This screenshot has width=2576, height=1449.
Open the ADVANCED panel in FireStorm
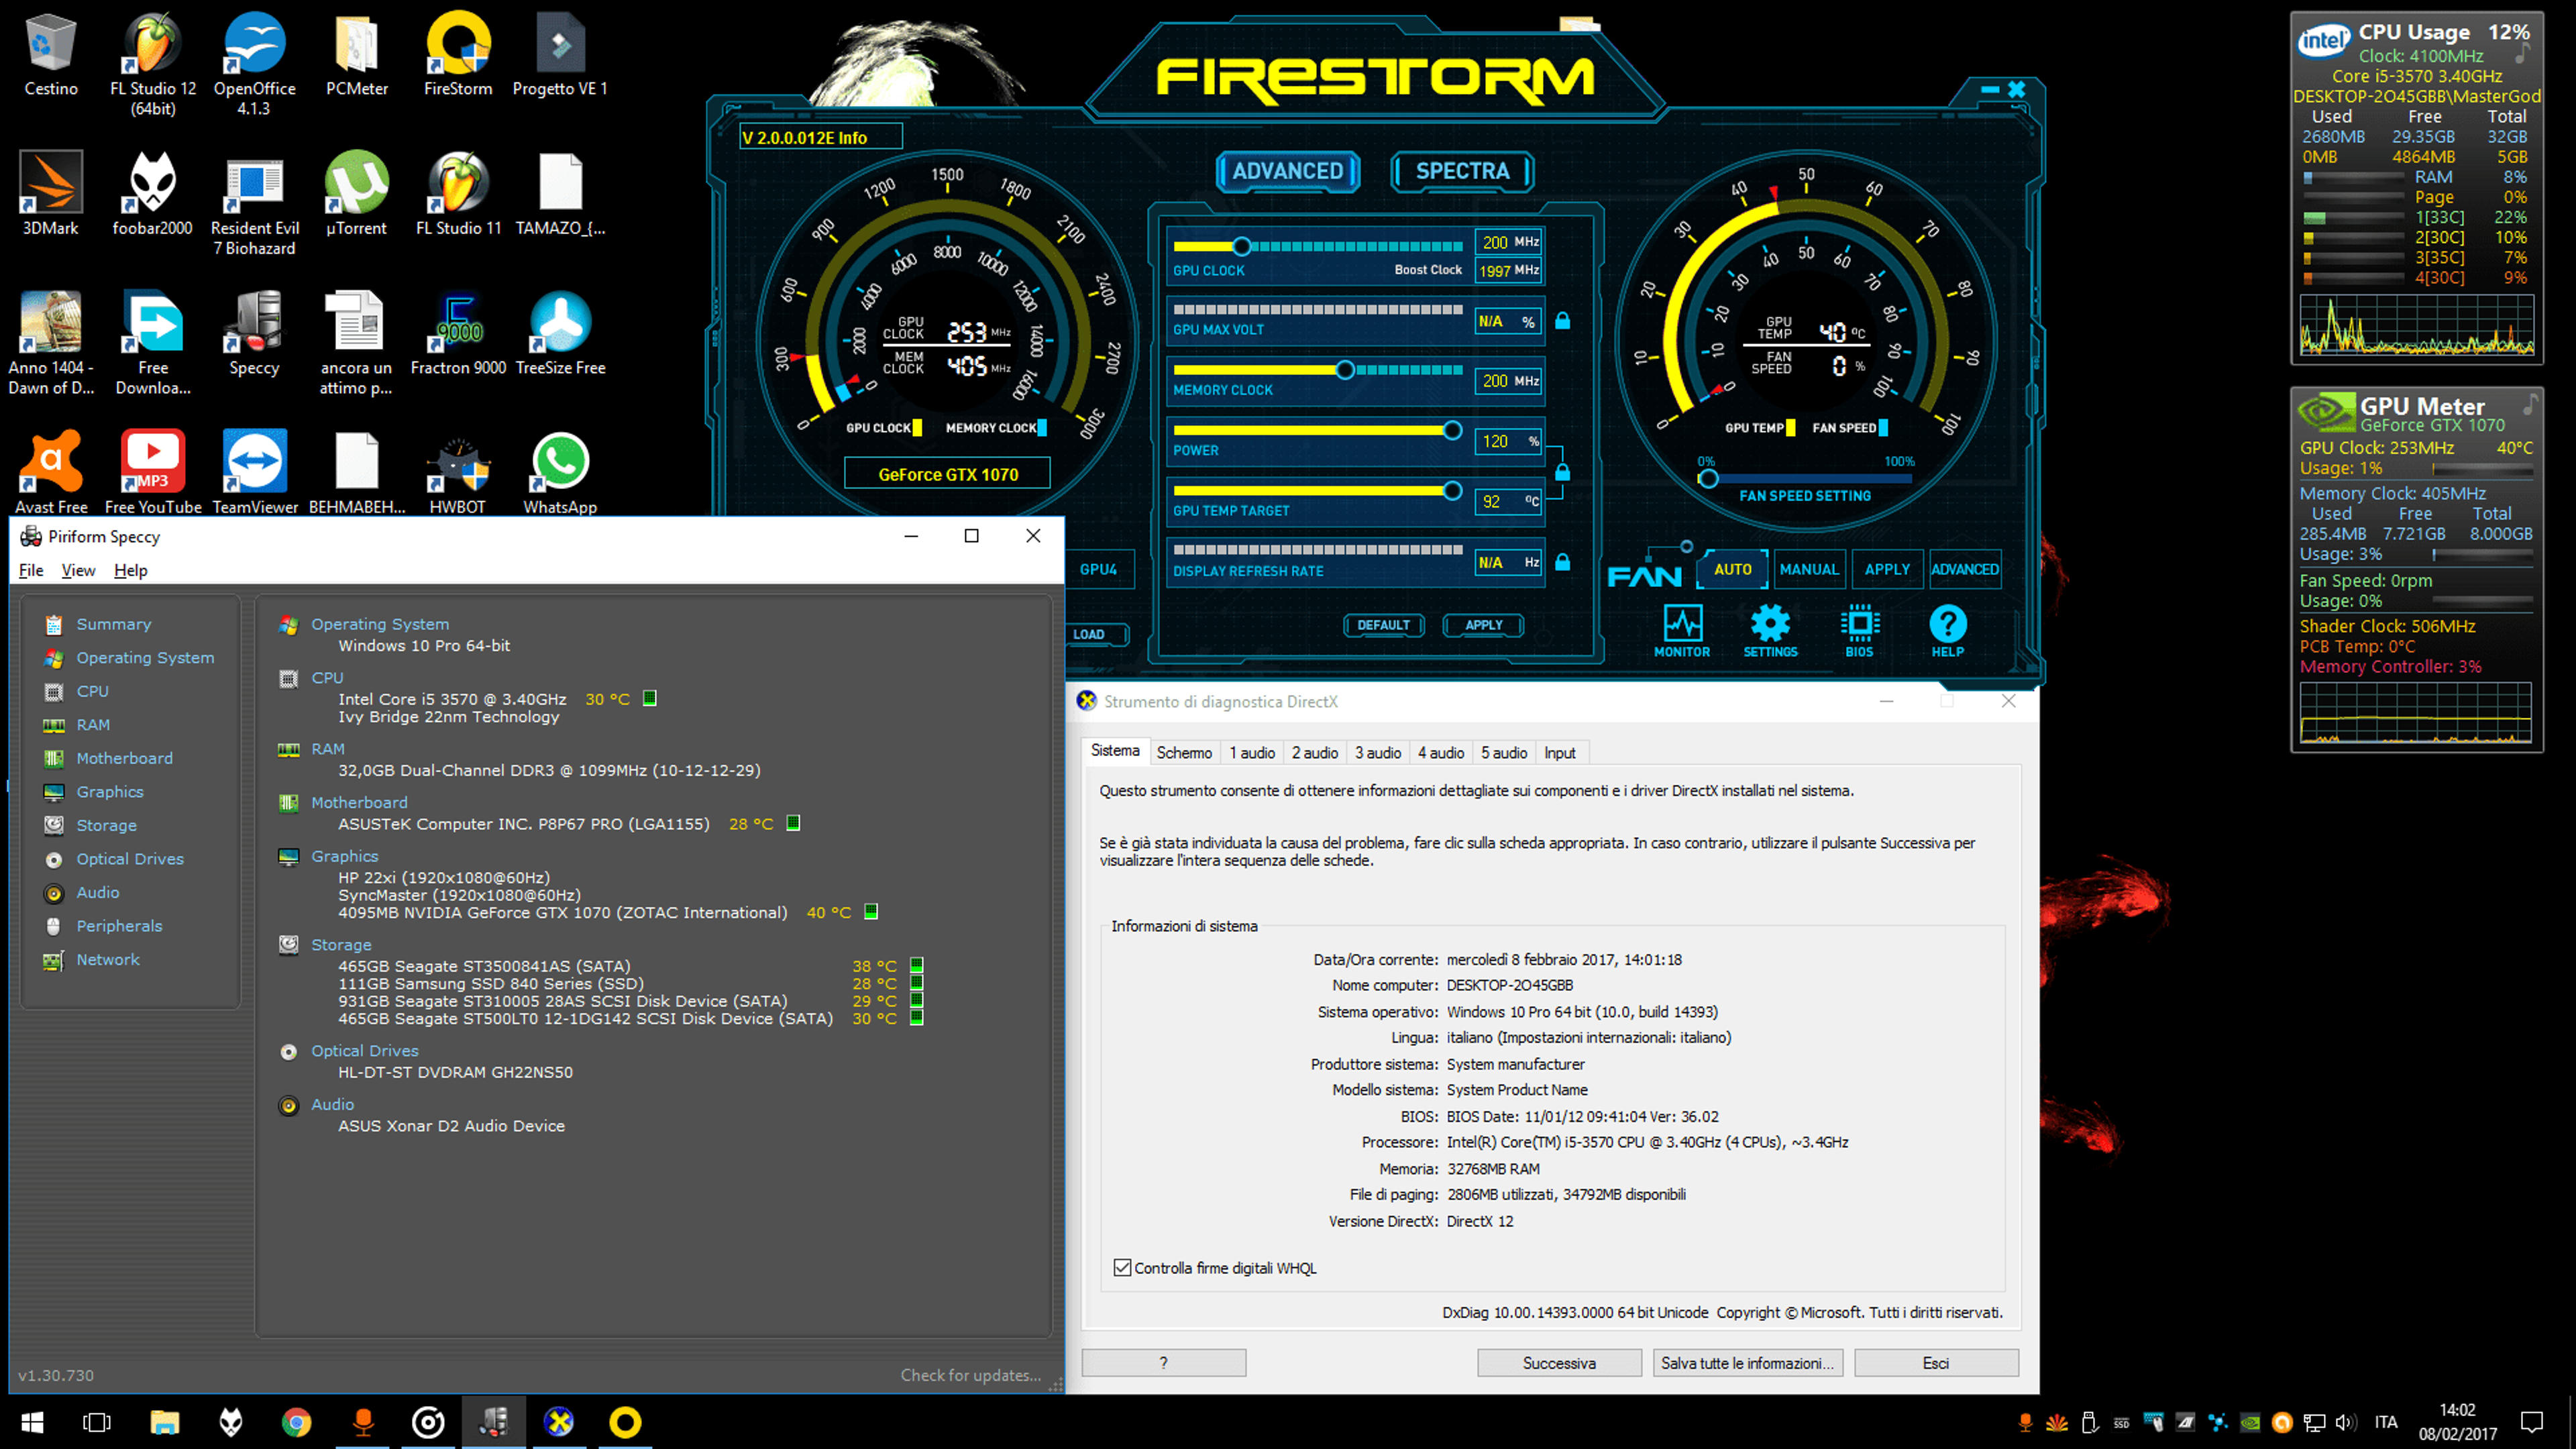pyautogui.click(x=1288, y=171)
